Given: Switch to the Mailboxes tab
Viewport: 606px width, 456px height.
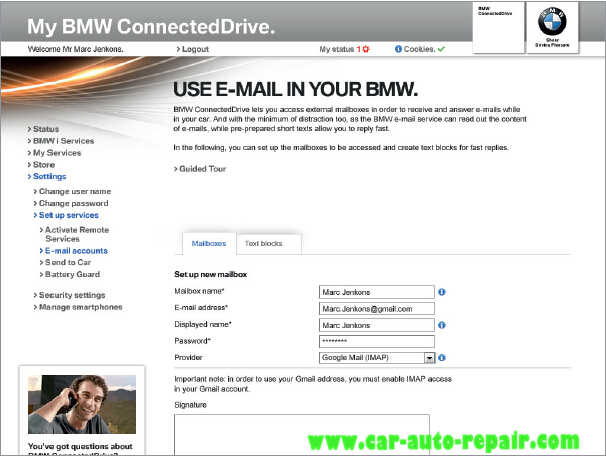Looking at the screenshot, I should click(209, 243).
